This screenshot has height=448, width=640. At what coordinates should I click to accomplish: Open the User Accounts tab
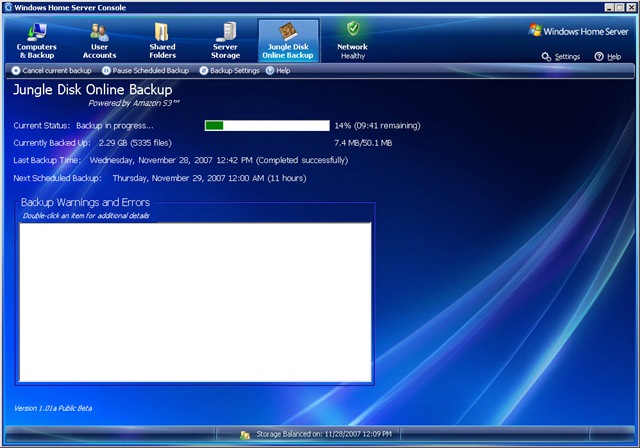tap(99, 41)
